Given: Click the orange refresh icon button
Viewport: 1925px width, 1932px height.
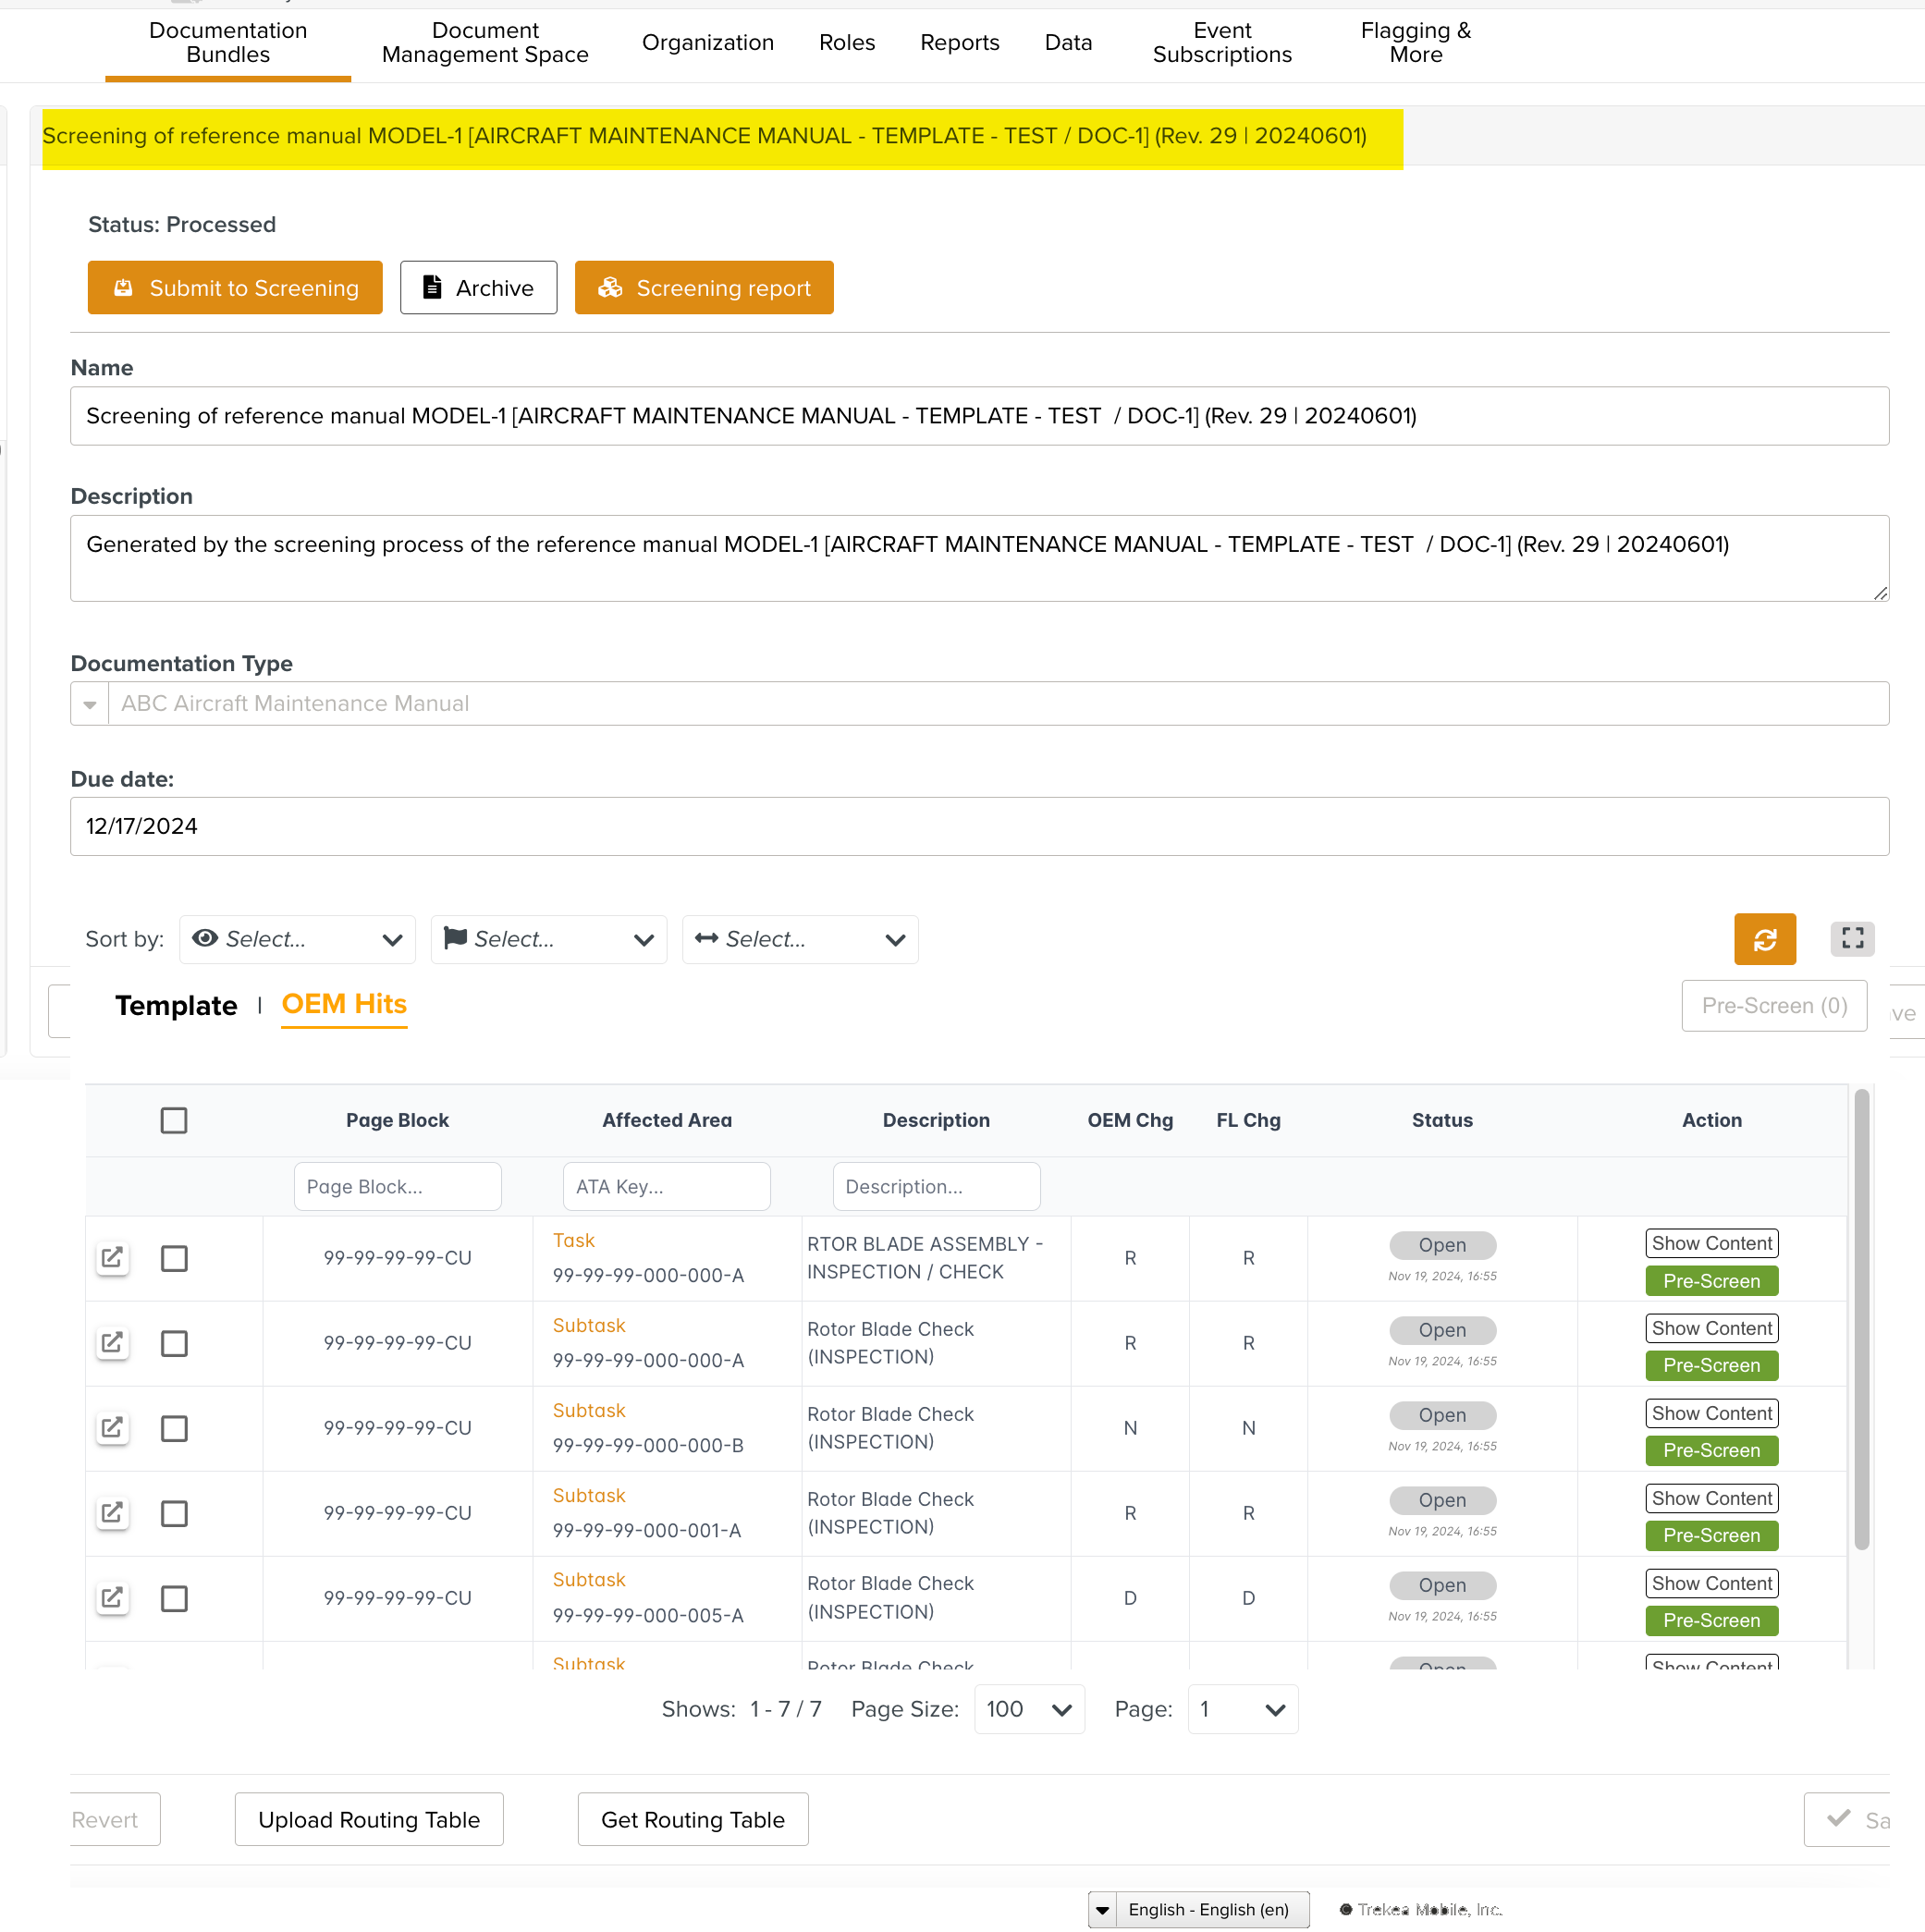Looking at the screenshot, I should point(1764,939).
